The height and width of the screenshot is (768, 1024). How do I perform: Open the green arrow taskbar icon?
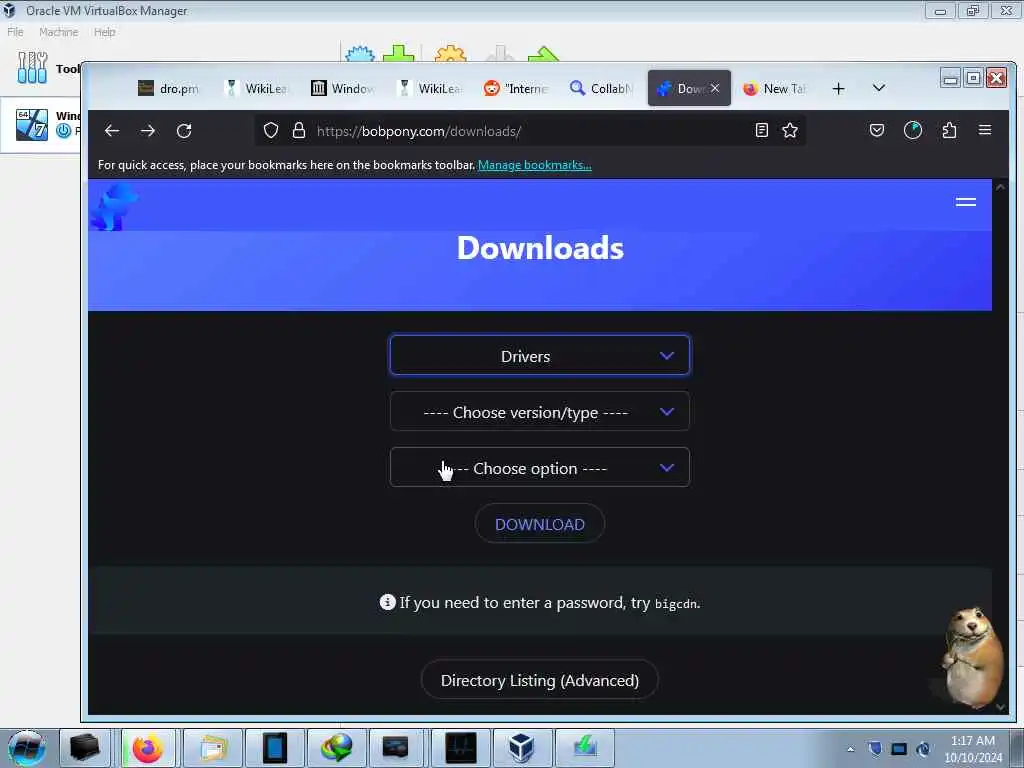pyautogui.click(x=584, y=748)
